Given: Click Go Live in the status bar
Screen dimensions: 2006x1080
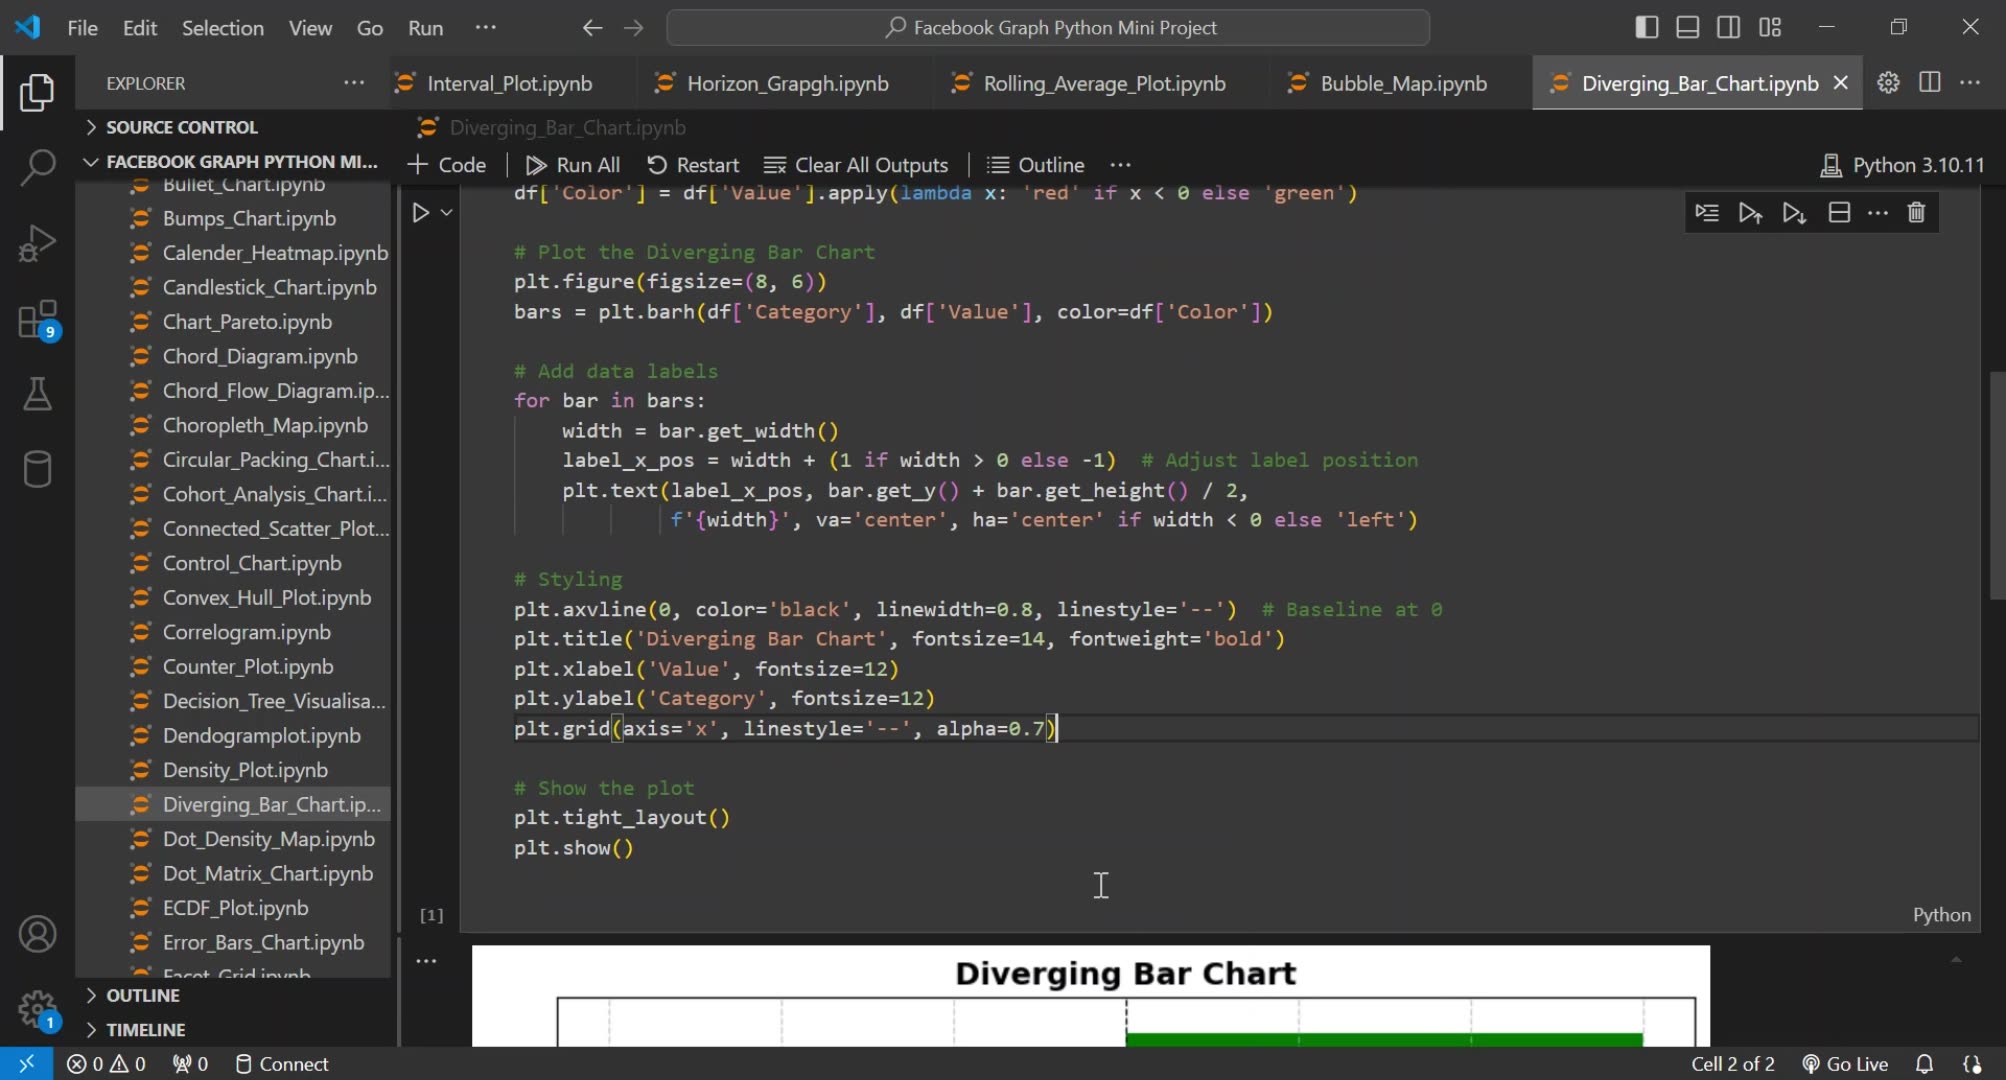Looking at the screenshot, I should [x=1845, y=1063].
